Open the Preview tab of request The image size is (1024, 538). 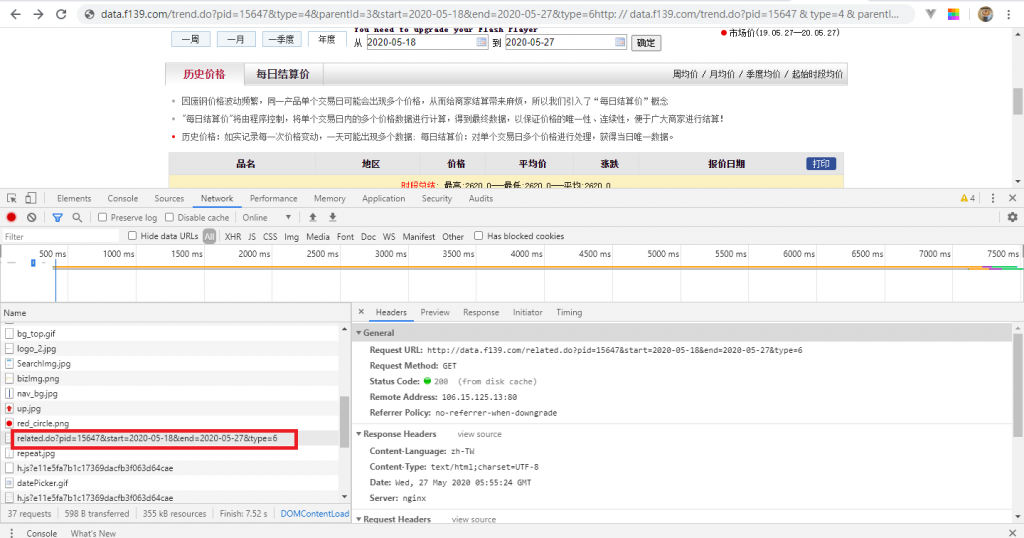pyautogui.click(x=435, y=312)
